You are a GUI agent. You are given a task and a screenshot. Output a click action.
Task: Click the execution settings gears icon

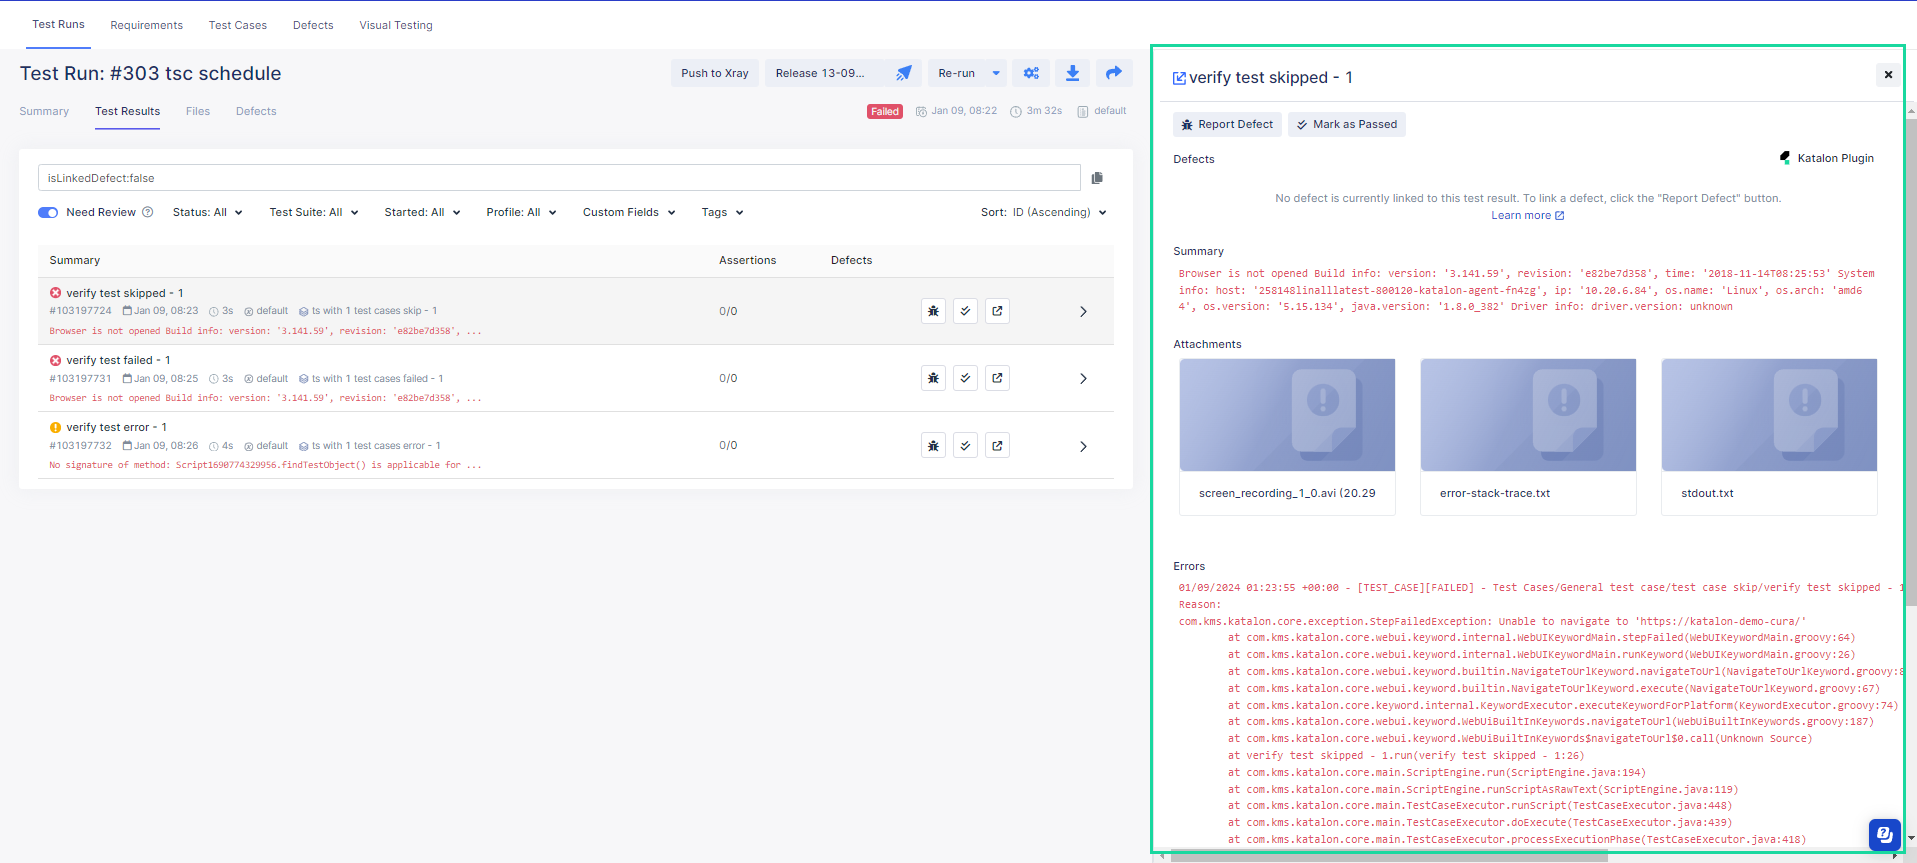[1031, 73]
